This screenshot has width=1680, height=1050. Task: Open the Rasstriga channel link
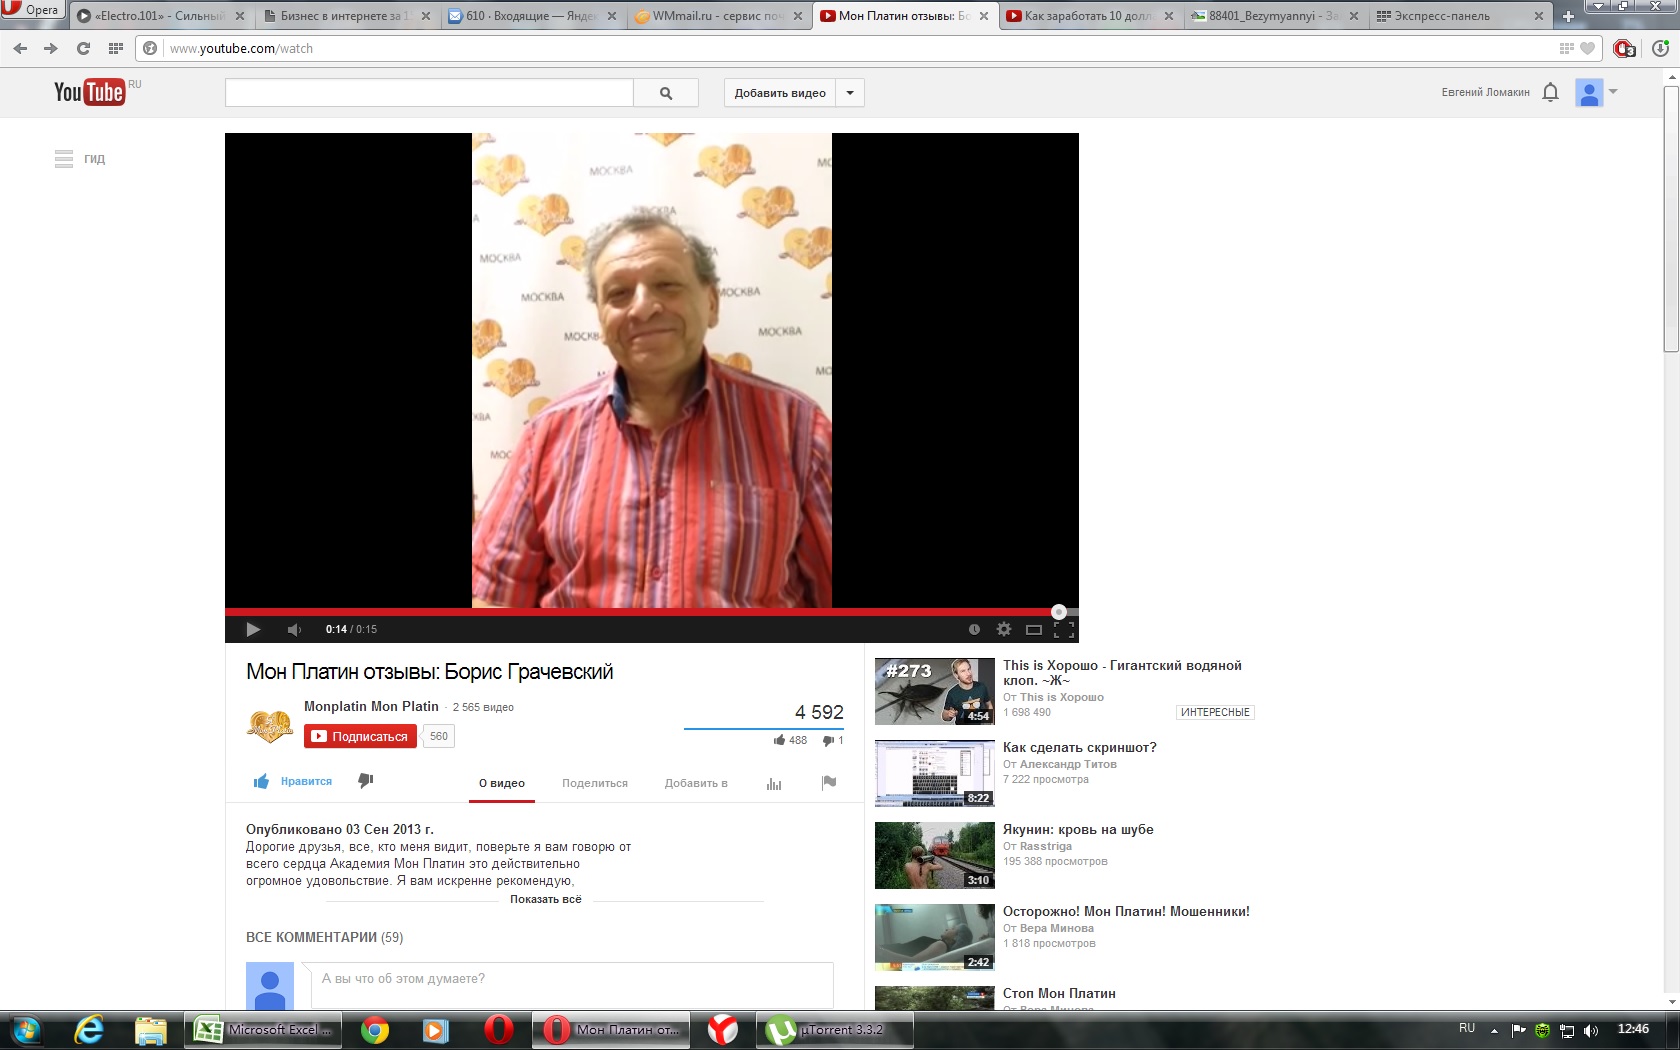click(1046, 846)
